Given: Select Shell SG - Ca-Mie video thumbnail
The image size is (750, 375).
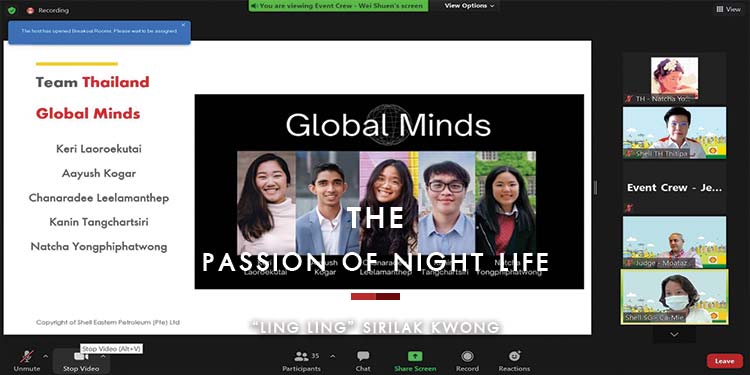Looking at the screenshot, I should pos(674,297).
